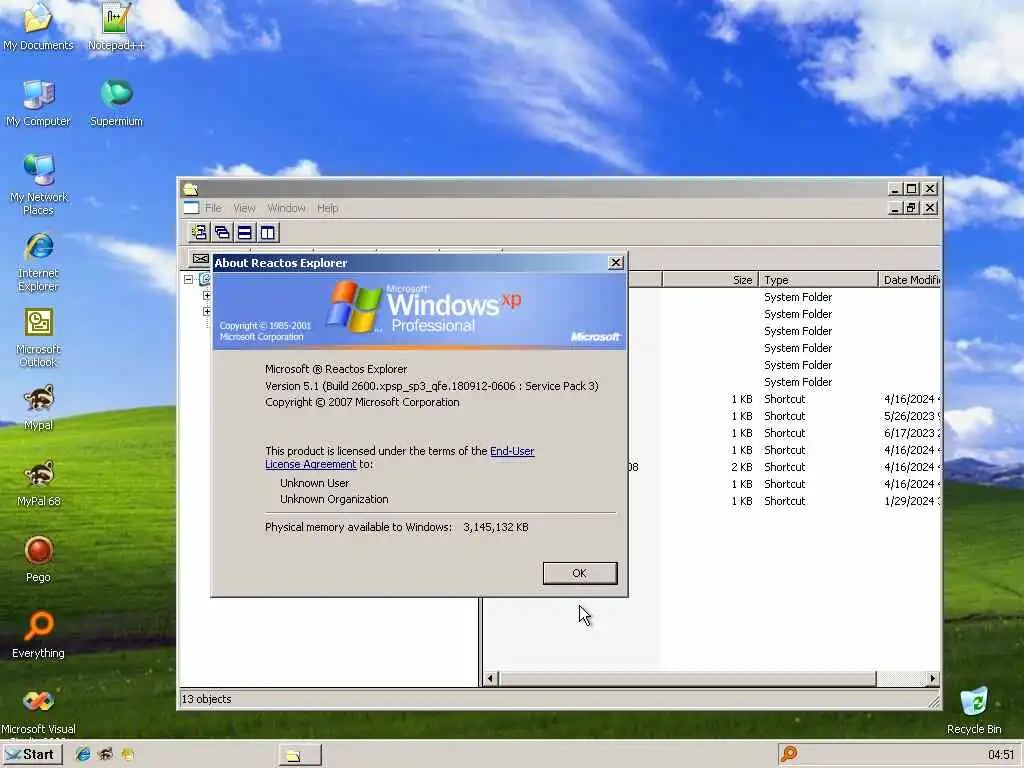The image size is (1024, 768).
Task: Click the tile horizontally toolbar icon
Action: point(245,232)
